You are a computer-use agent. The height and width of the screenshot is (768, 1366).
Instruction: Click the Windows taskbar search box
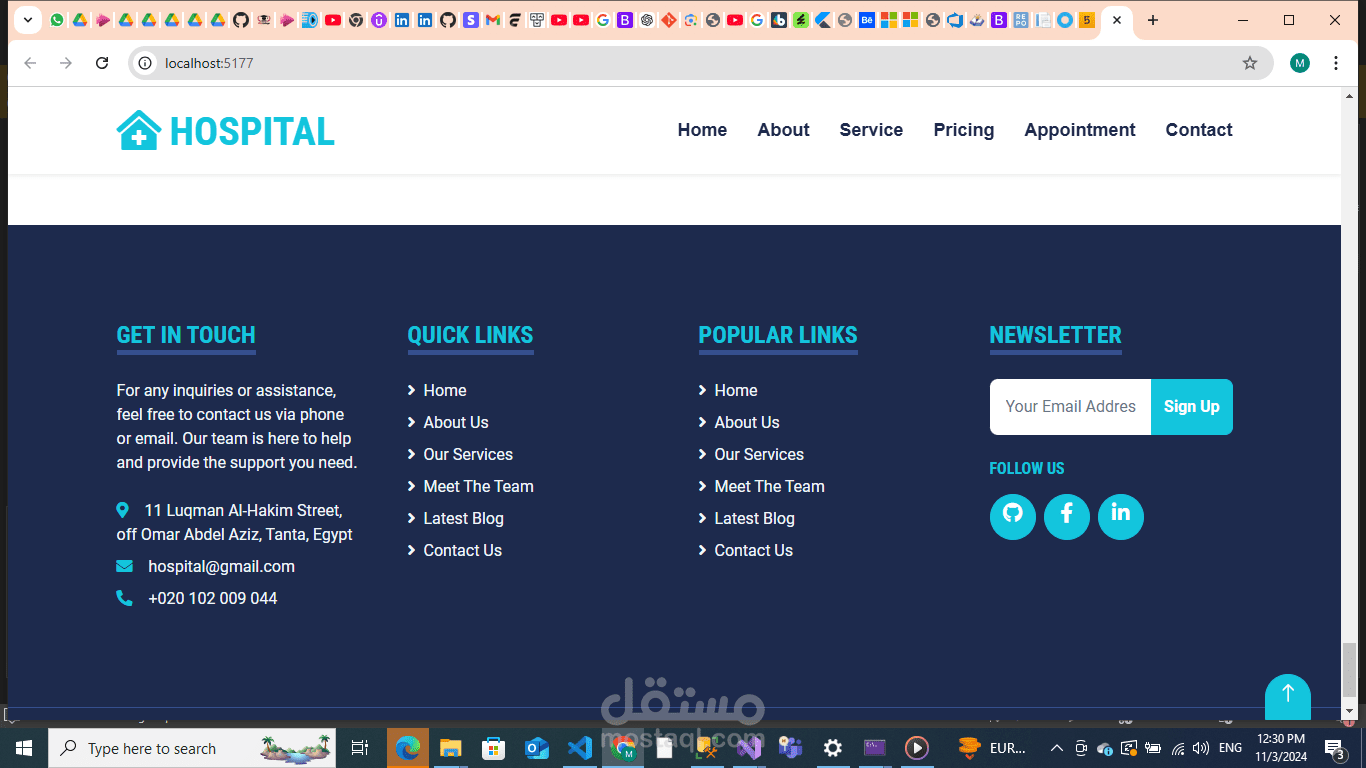pos(193,748)
